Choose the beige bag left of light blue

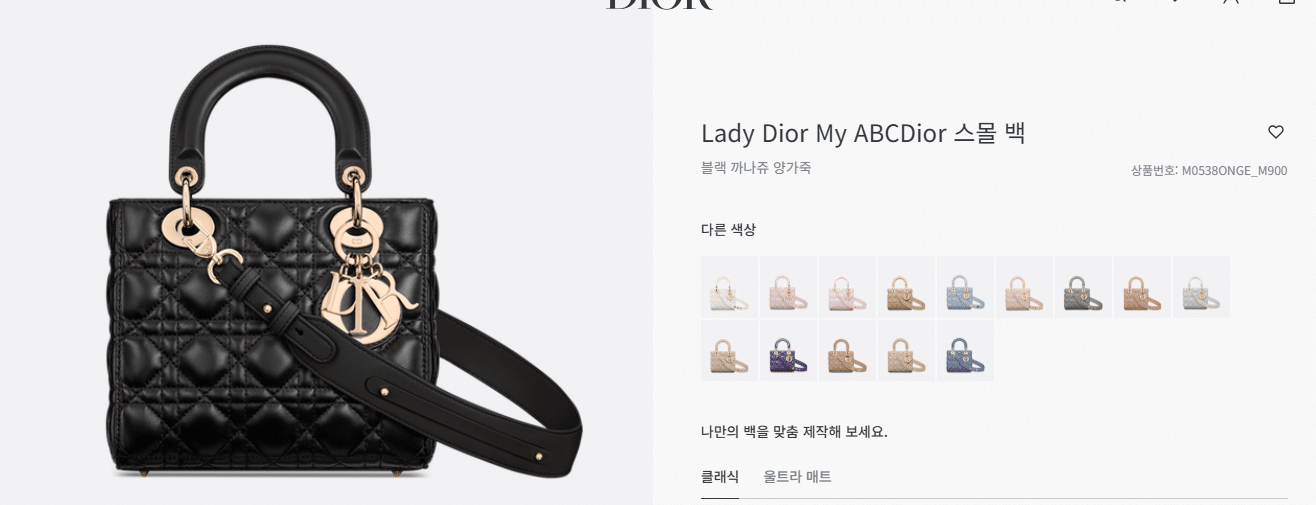(x=906, y=287)
